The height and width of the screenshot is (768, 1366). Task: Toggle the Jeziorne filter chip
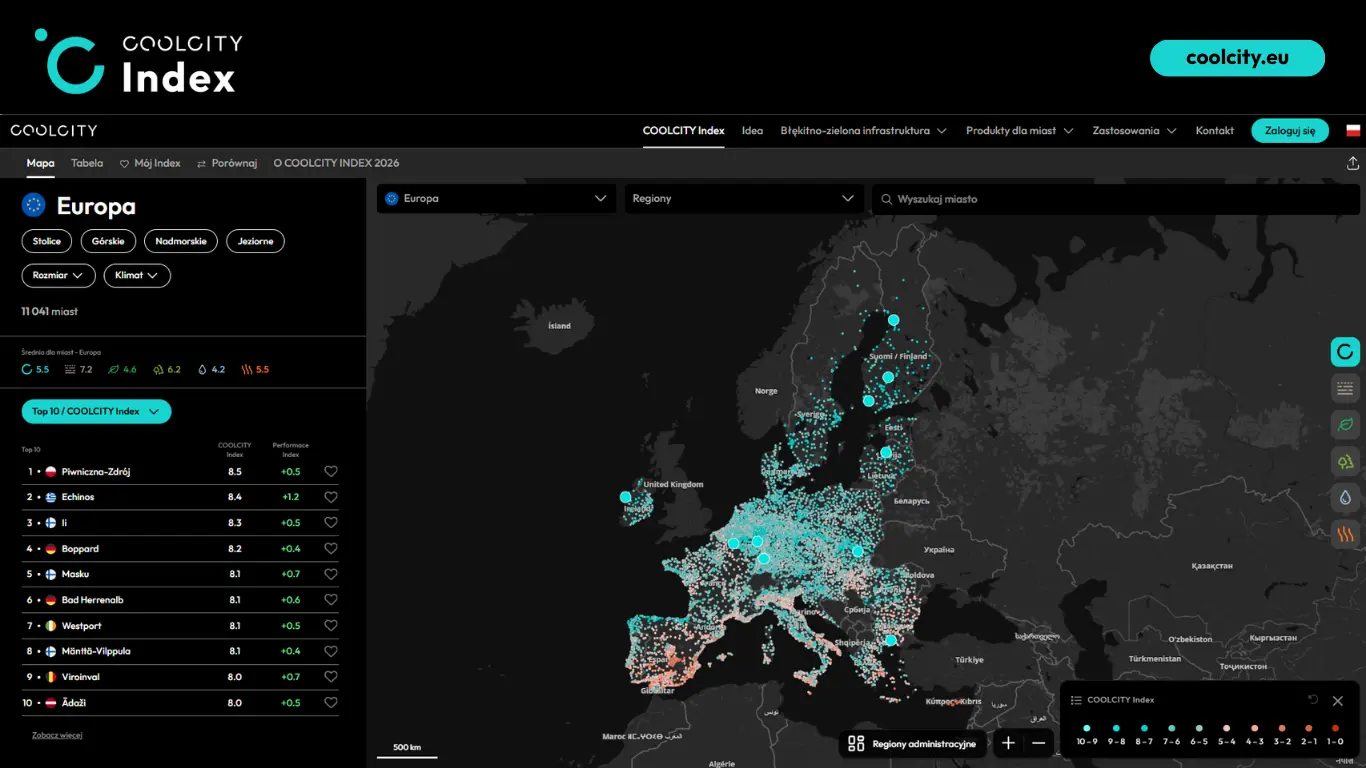coord(255,241)
